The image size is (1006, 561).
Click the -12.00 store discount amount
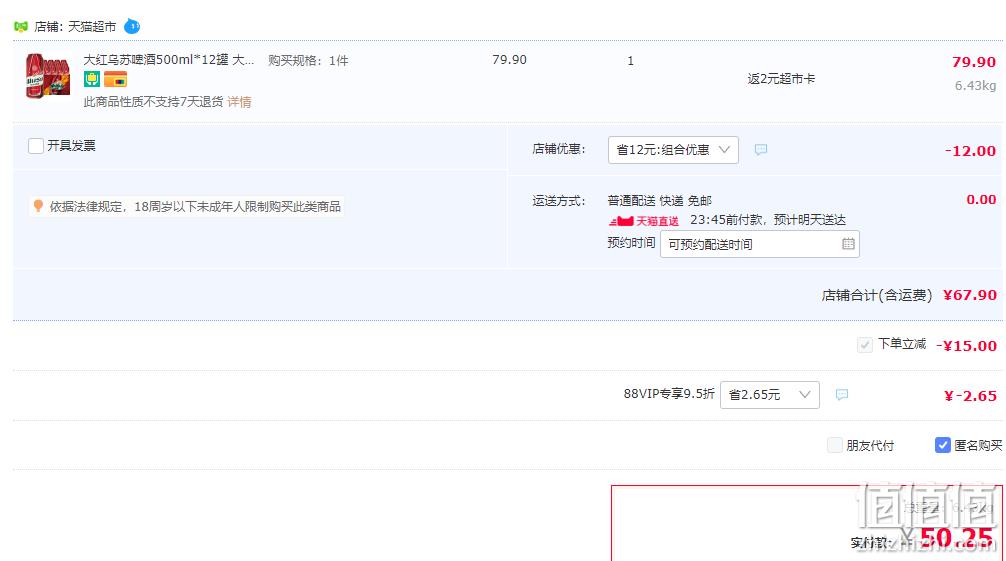[x=970, y=151]
